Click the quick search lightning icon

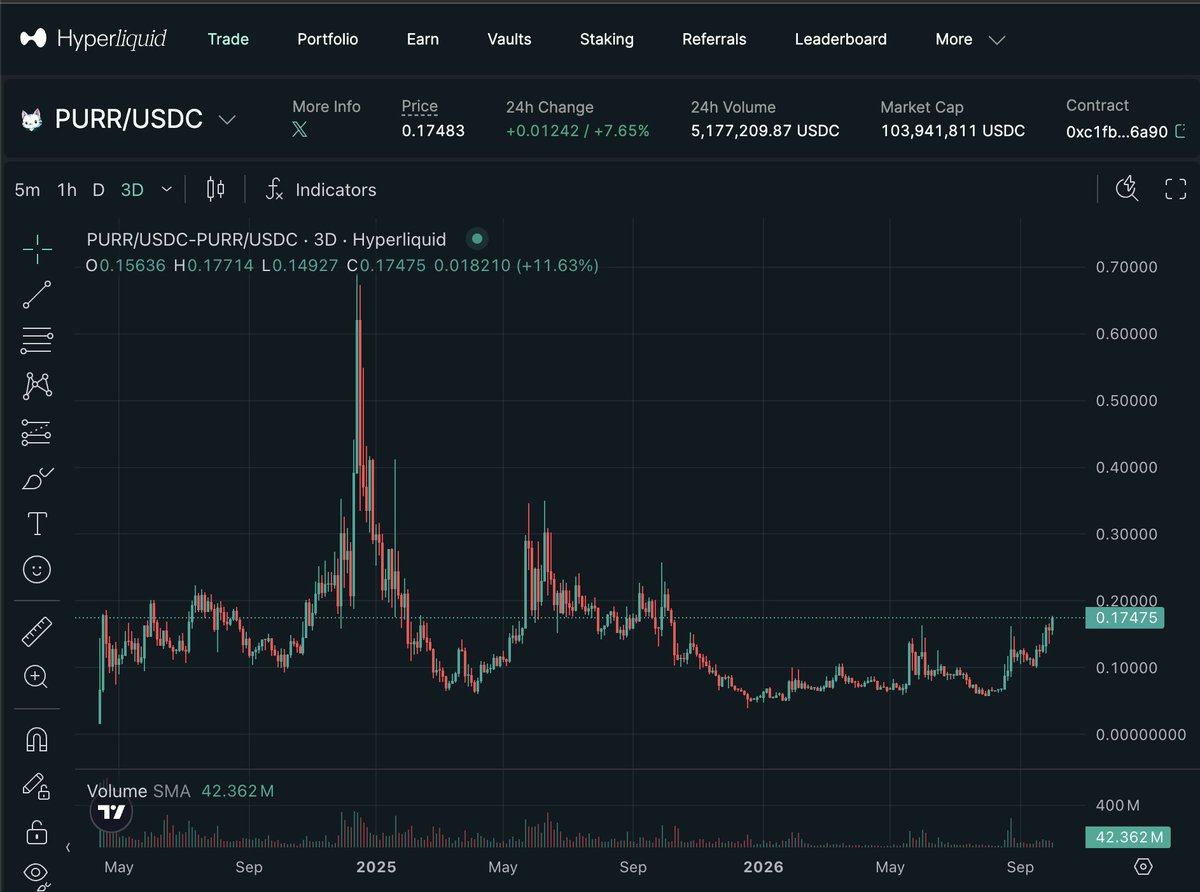(1127, 189)
